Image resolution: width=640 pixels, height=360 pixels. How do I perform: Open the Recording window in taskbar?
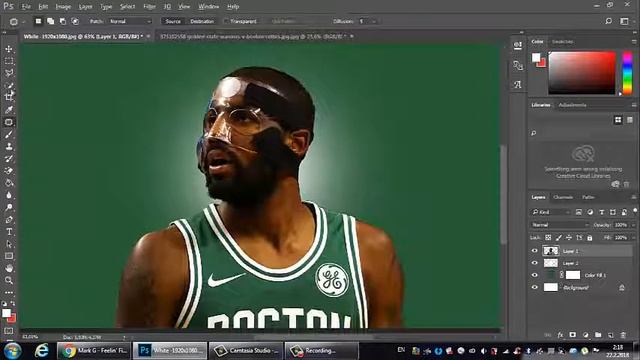(321, 351)
